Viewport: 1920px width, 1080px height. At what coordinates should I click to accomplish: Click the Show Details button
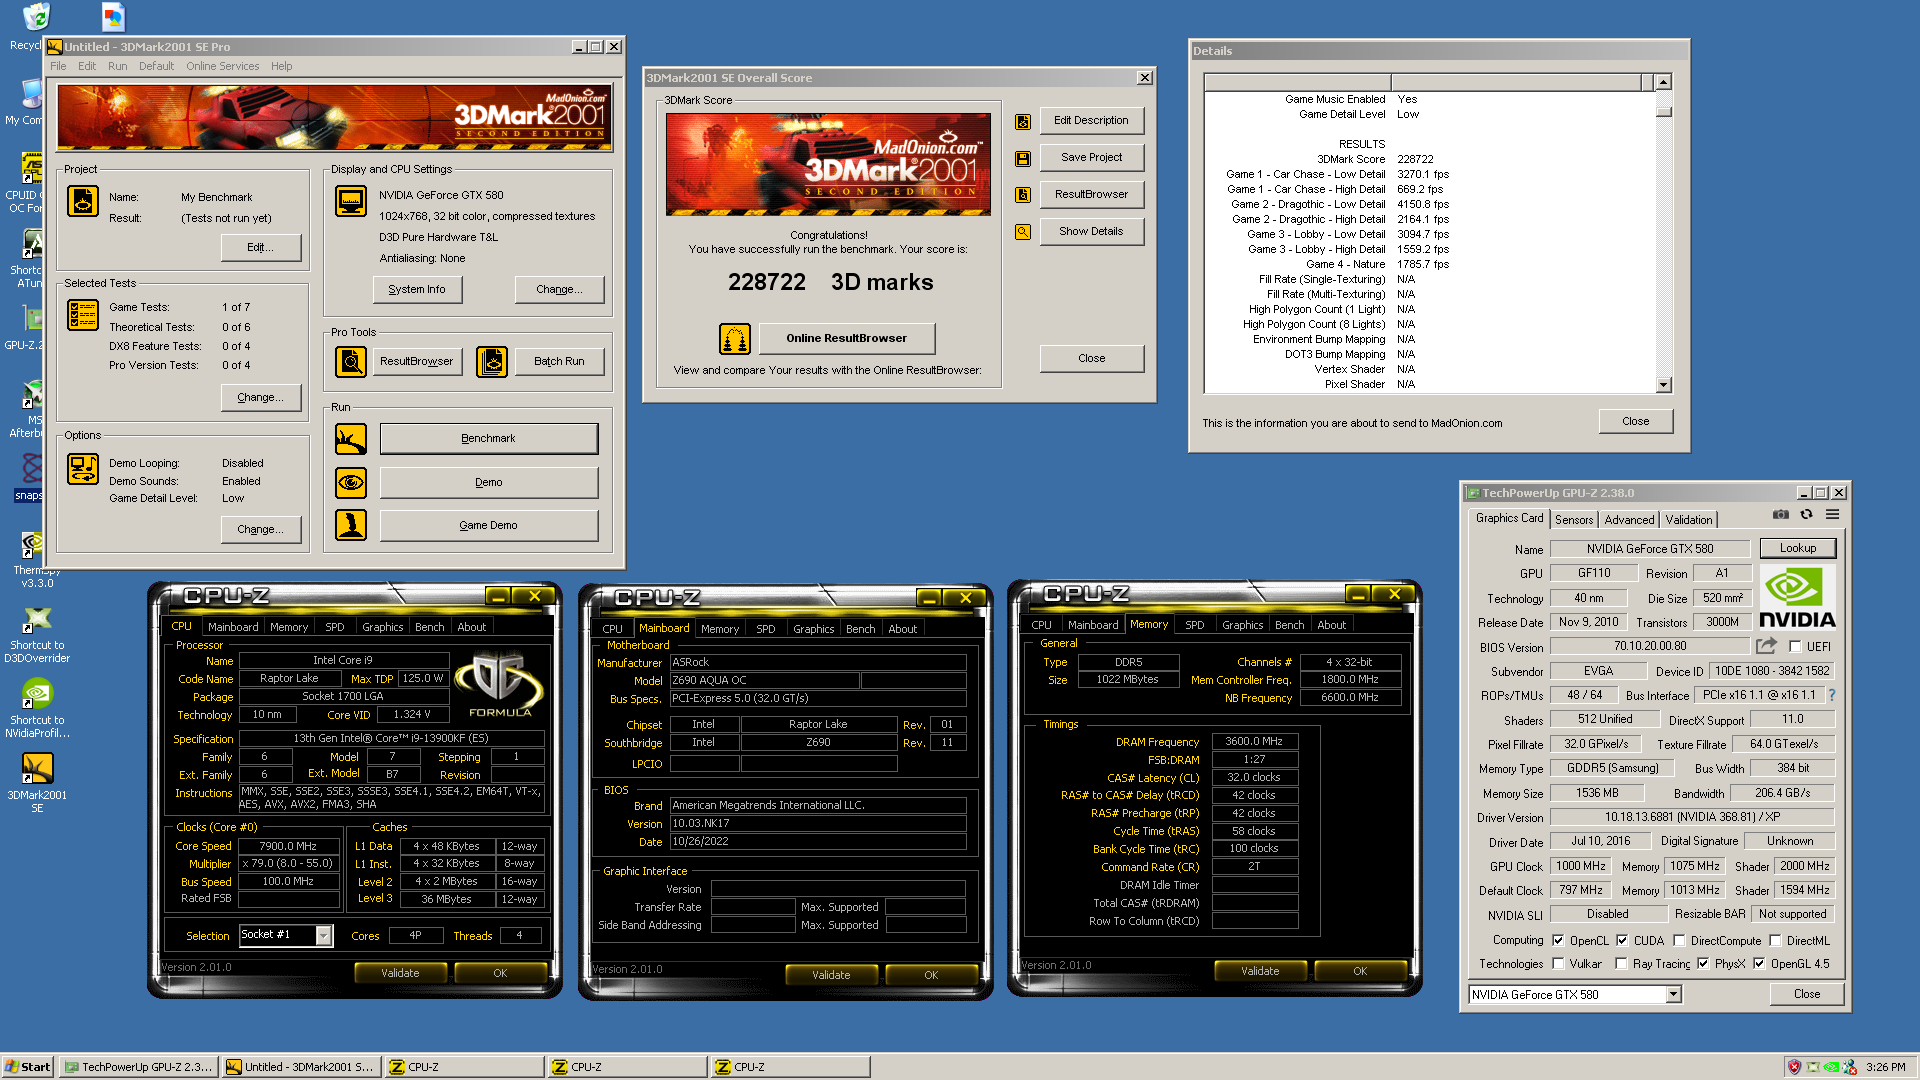1091,232
